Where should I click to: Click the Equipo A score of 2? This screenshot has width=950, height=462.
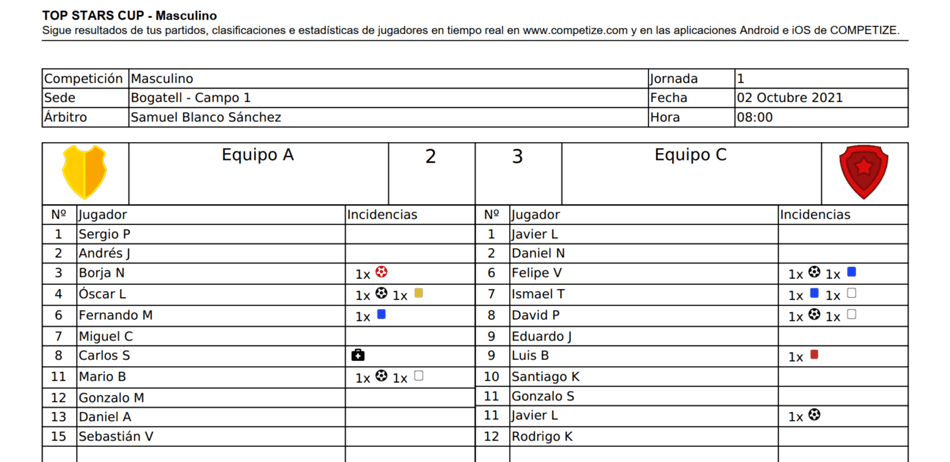[431, 157]
